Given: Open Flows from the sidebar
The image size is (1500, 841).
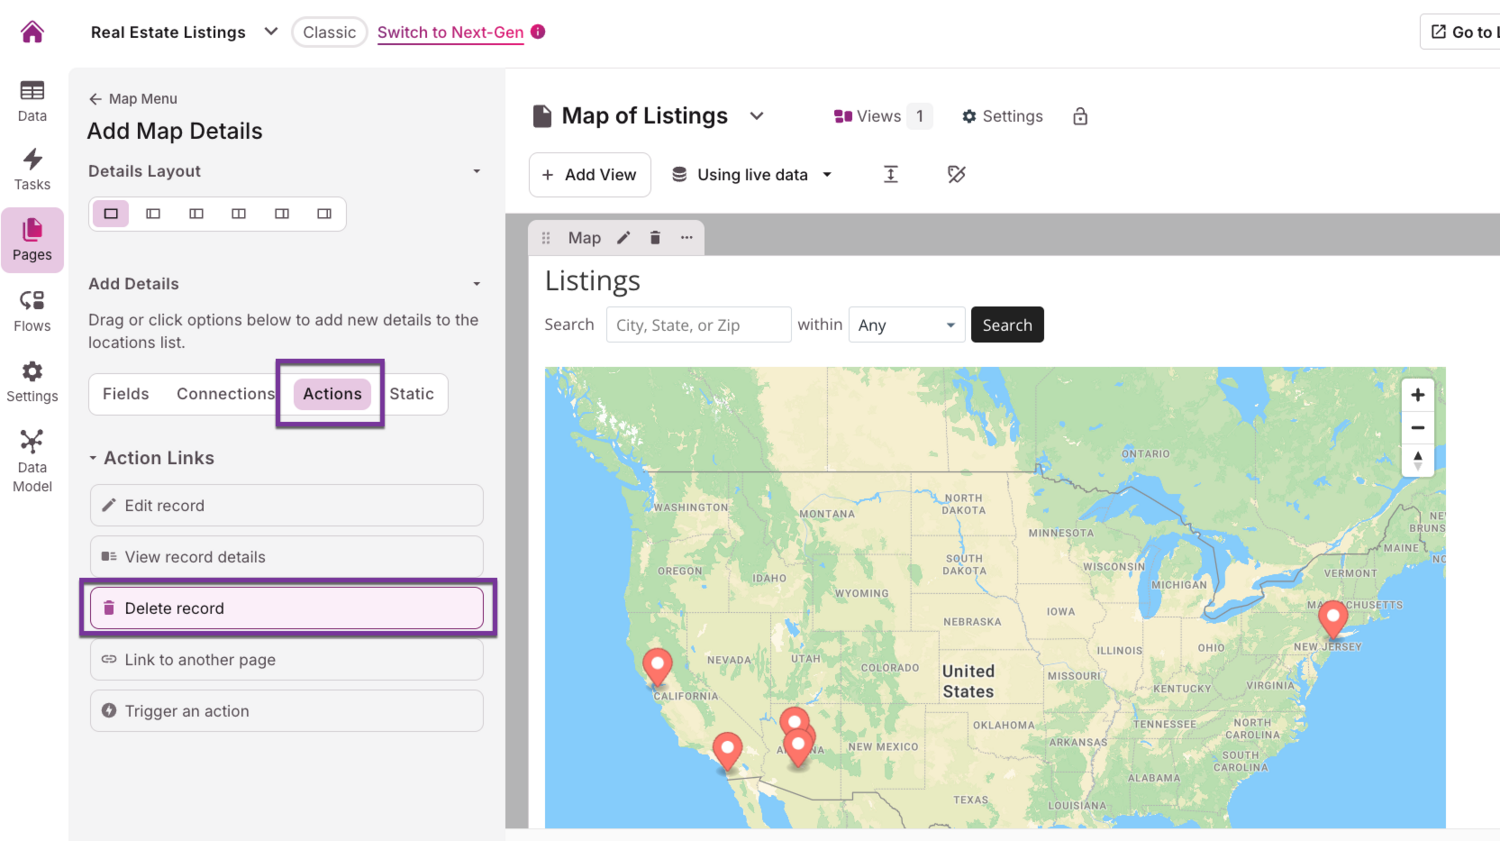Looking at the screenshot, I should [32, 311].
